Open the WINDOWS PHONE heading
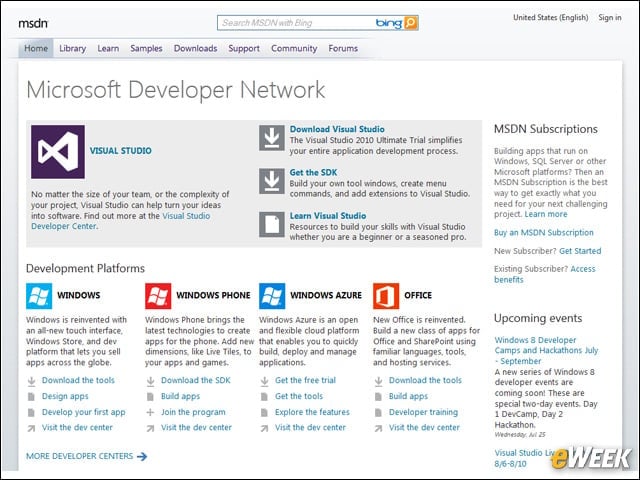Image resolution: width=640 pixels, height=480 pixels. 213,295
